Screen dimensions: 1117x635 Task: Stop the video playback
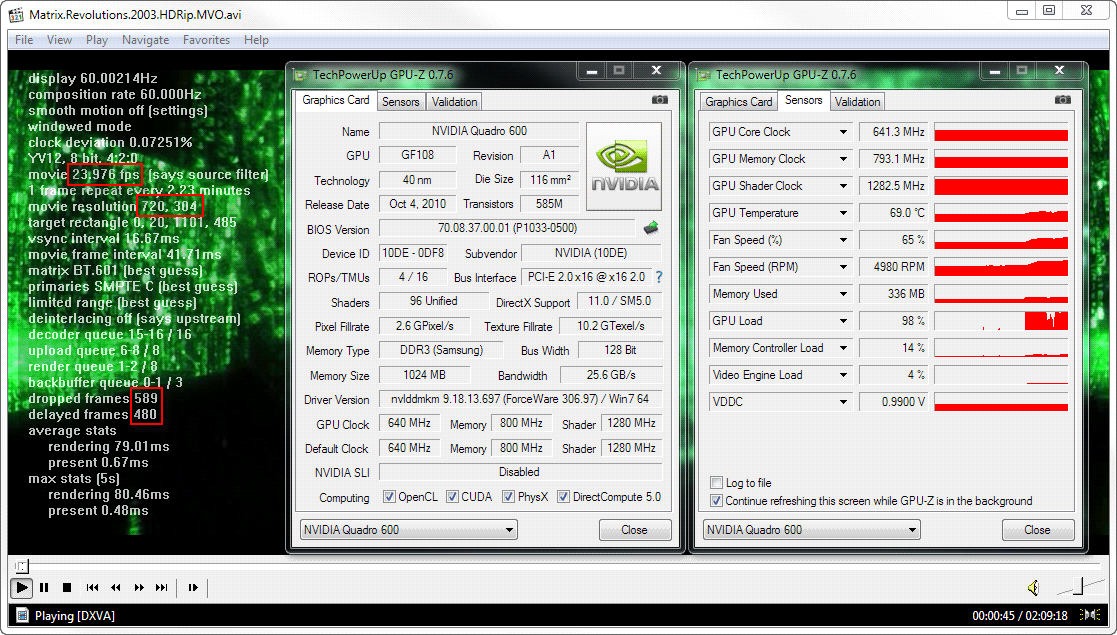click(x=67, y=588)
